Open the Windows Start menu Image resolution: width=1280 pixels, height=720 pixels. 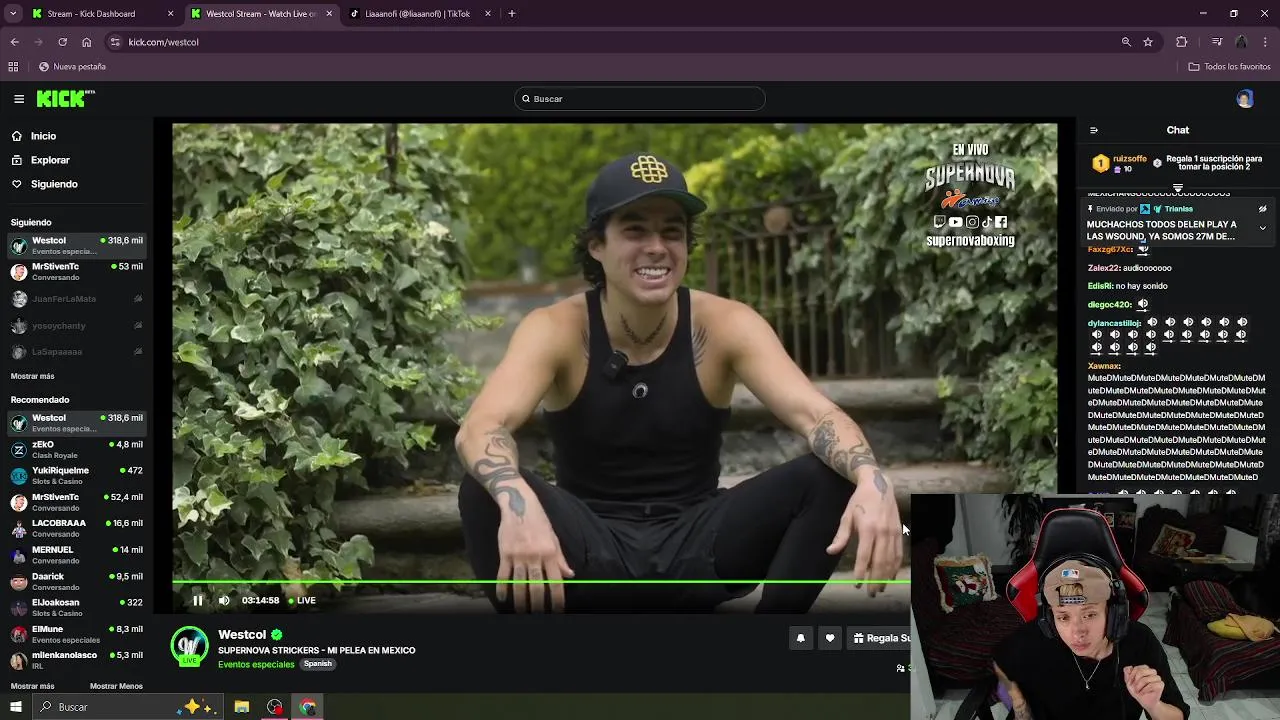coord(15,707)
